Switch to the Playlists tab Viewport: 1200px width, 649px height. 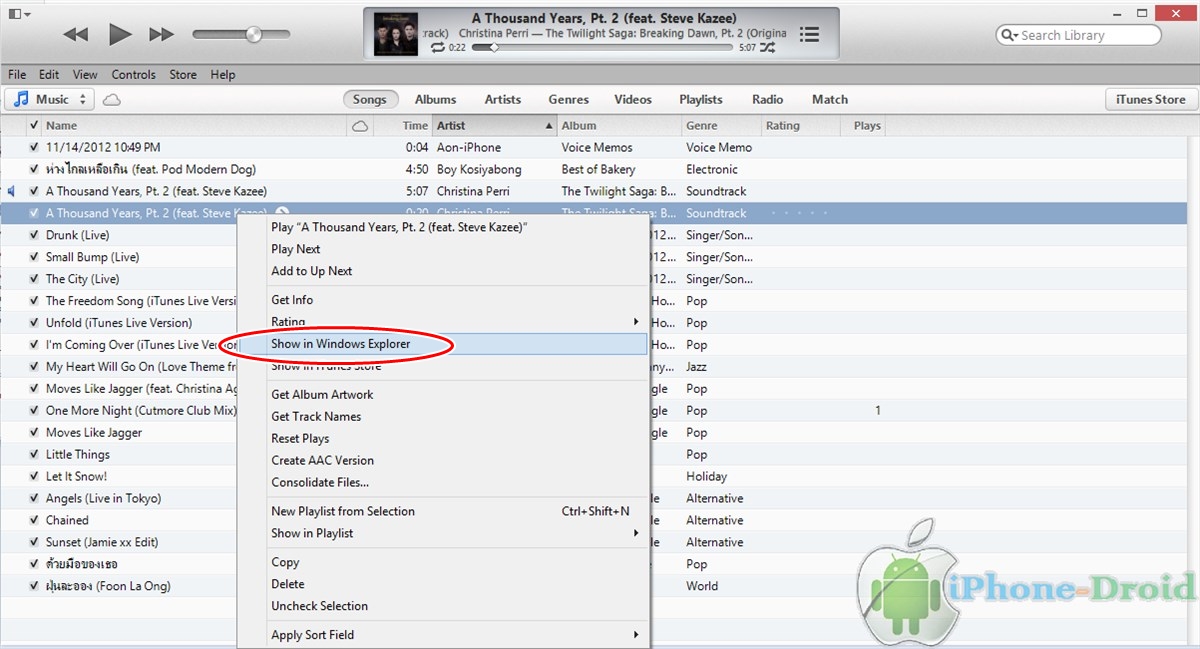701,99
